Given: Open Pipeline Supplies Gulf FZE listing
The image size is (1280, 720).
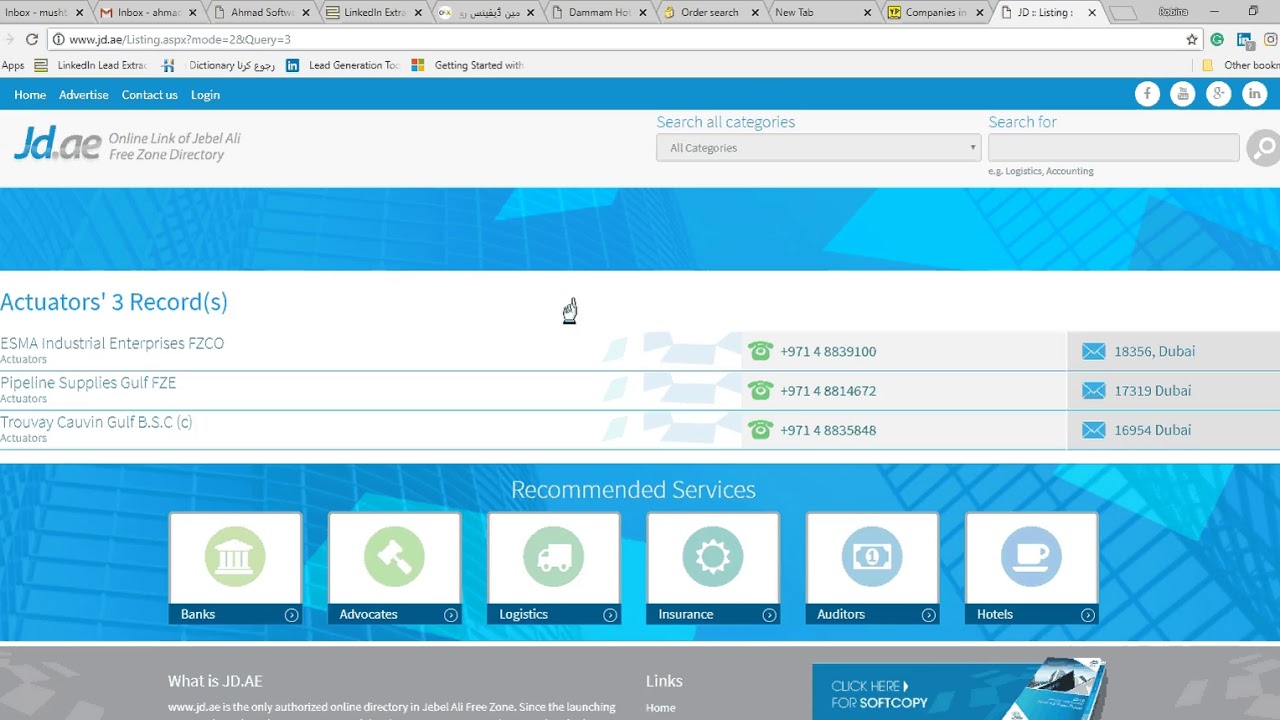Looking at the screenshot, I should click(88, 383).
